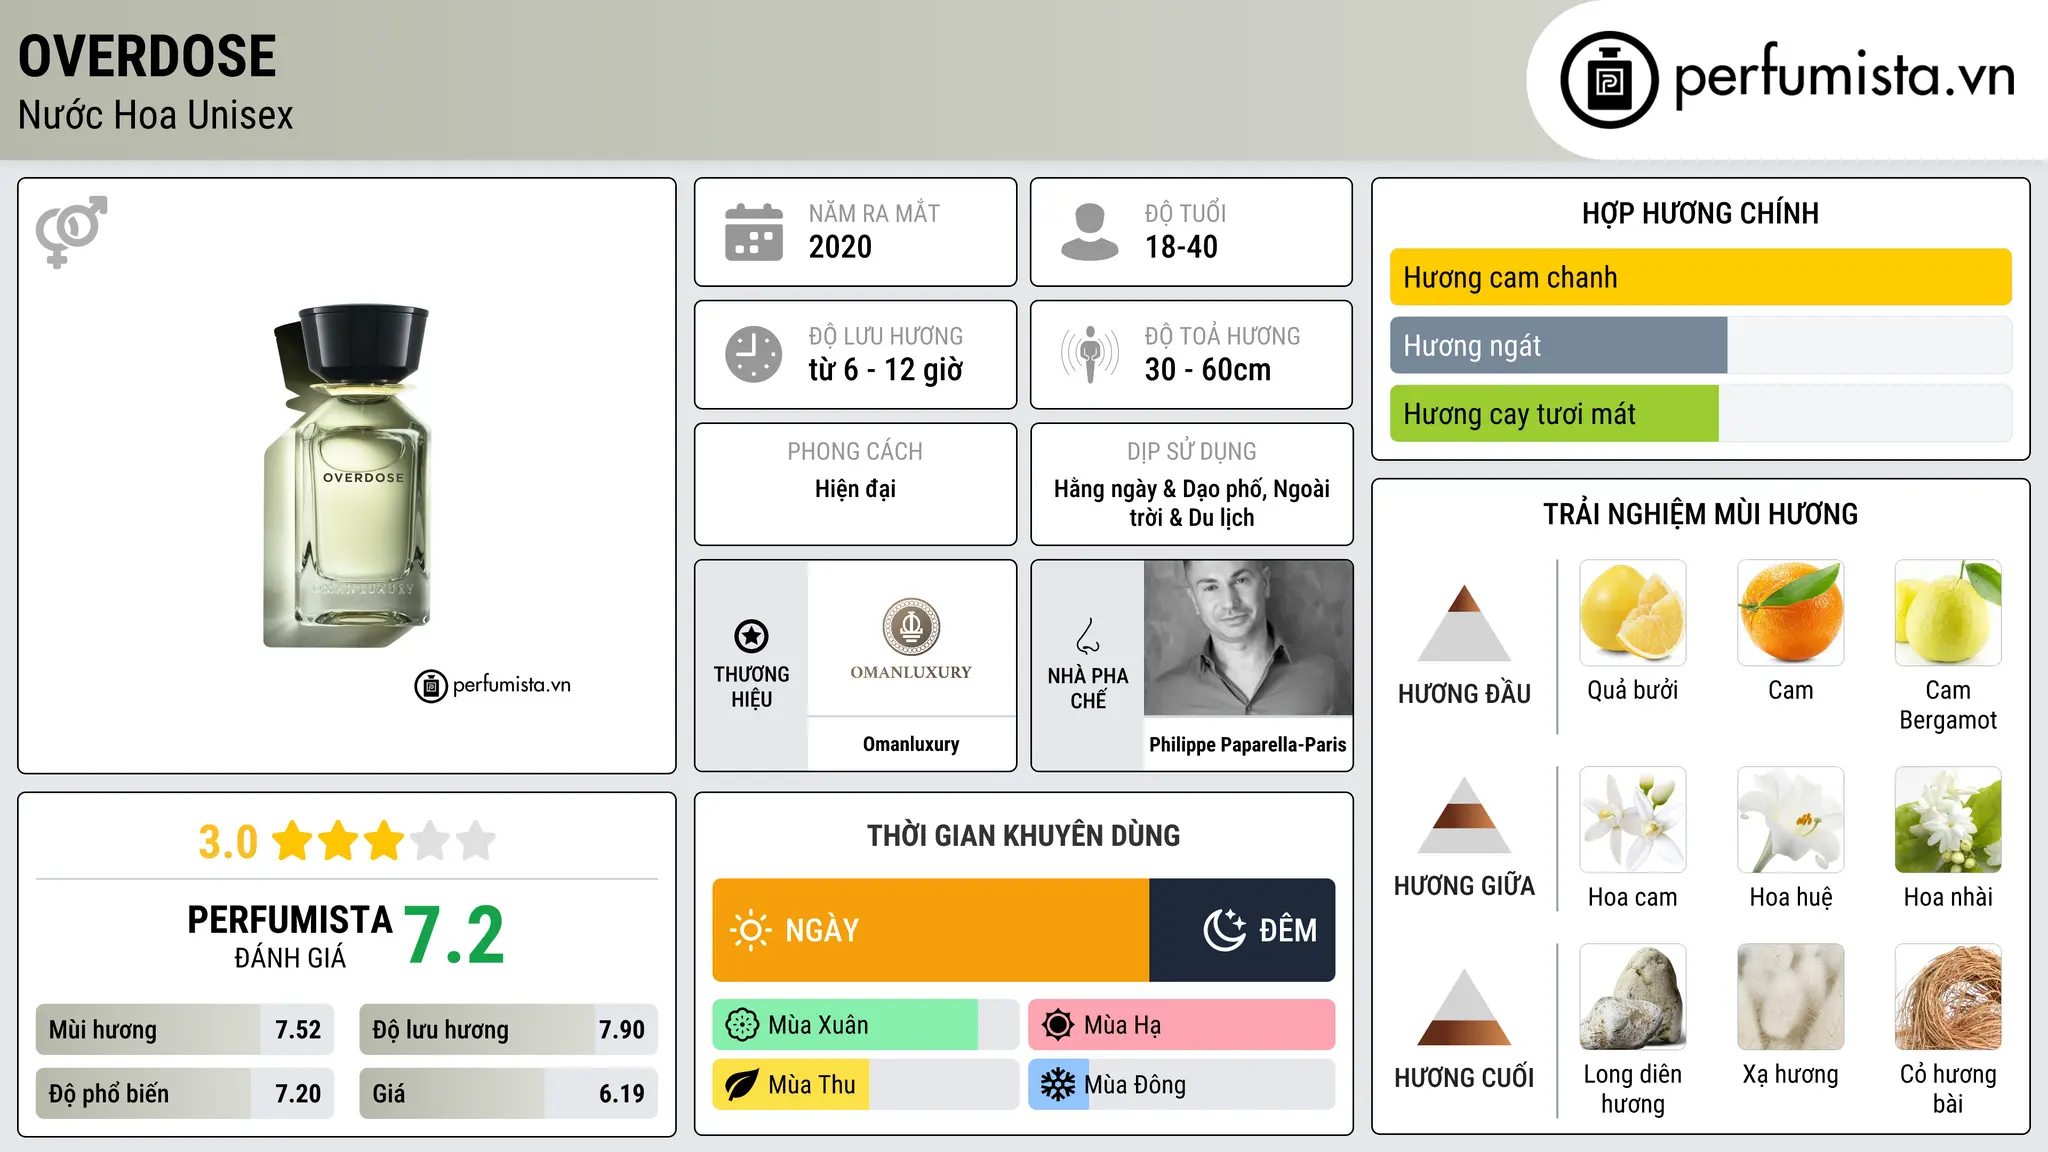Click the Mùi hương 7.52 score bar
2048x1152 pixels.
pos(185,1029)
